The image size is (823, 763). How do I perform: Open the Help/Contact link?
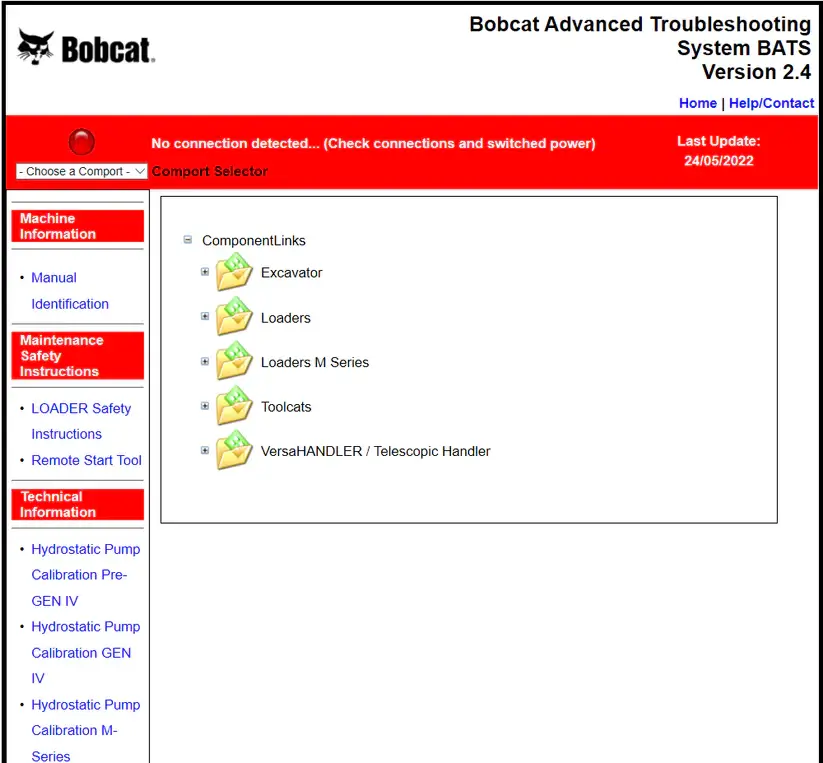tap(771, 103)
